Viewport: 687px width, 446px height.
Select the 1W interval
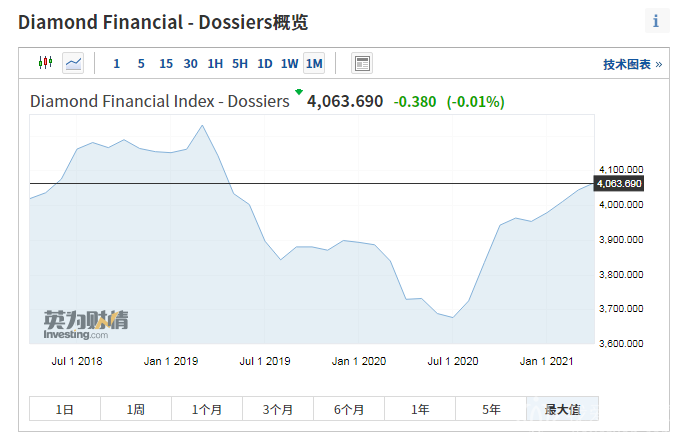[x=289, y=64]
